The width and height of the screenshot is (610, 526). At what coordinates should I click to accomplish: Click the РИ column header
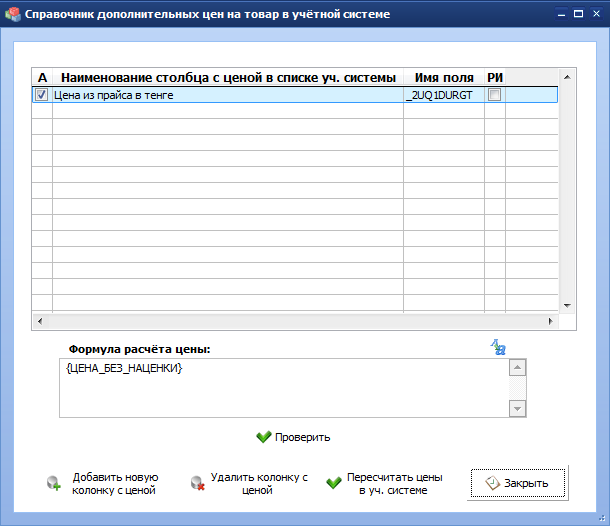point(495,77)
